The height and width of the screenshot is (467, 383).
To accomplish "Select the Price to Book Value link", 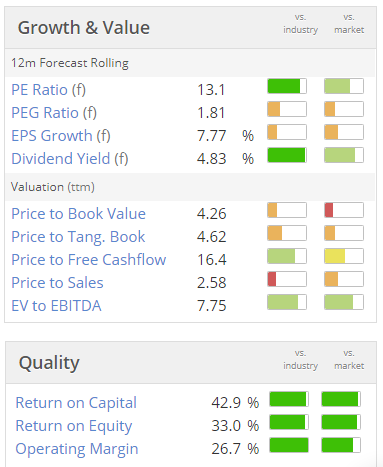I will click(78, 214).
